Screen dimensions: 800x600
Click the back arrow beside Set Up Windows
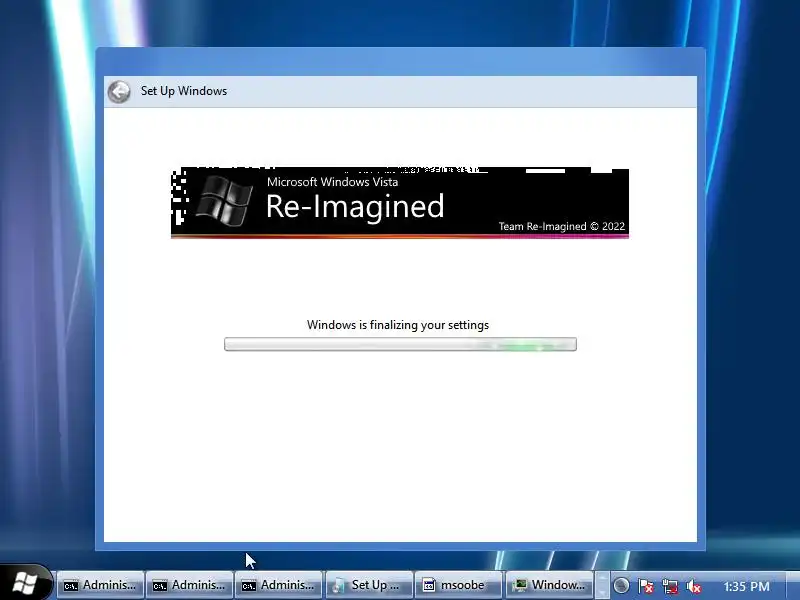[119, 92]
